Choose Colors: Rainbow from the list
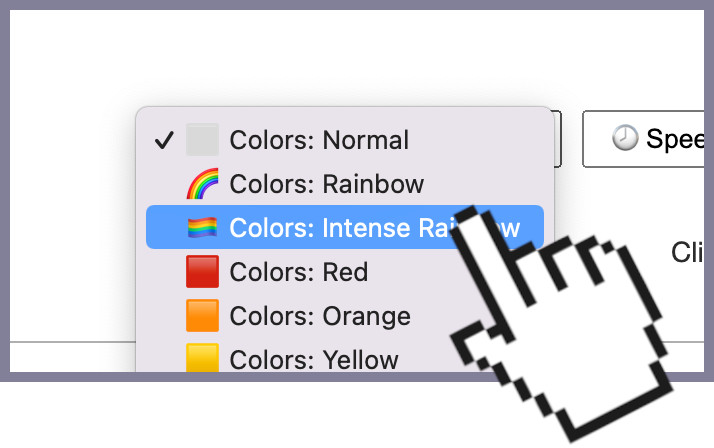 [x=345, y=183]
